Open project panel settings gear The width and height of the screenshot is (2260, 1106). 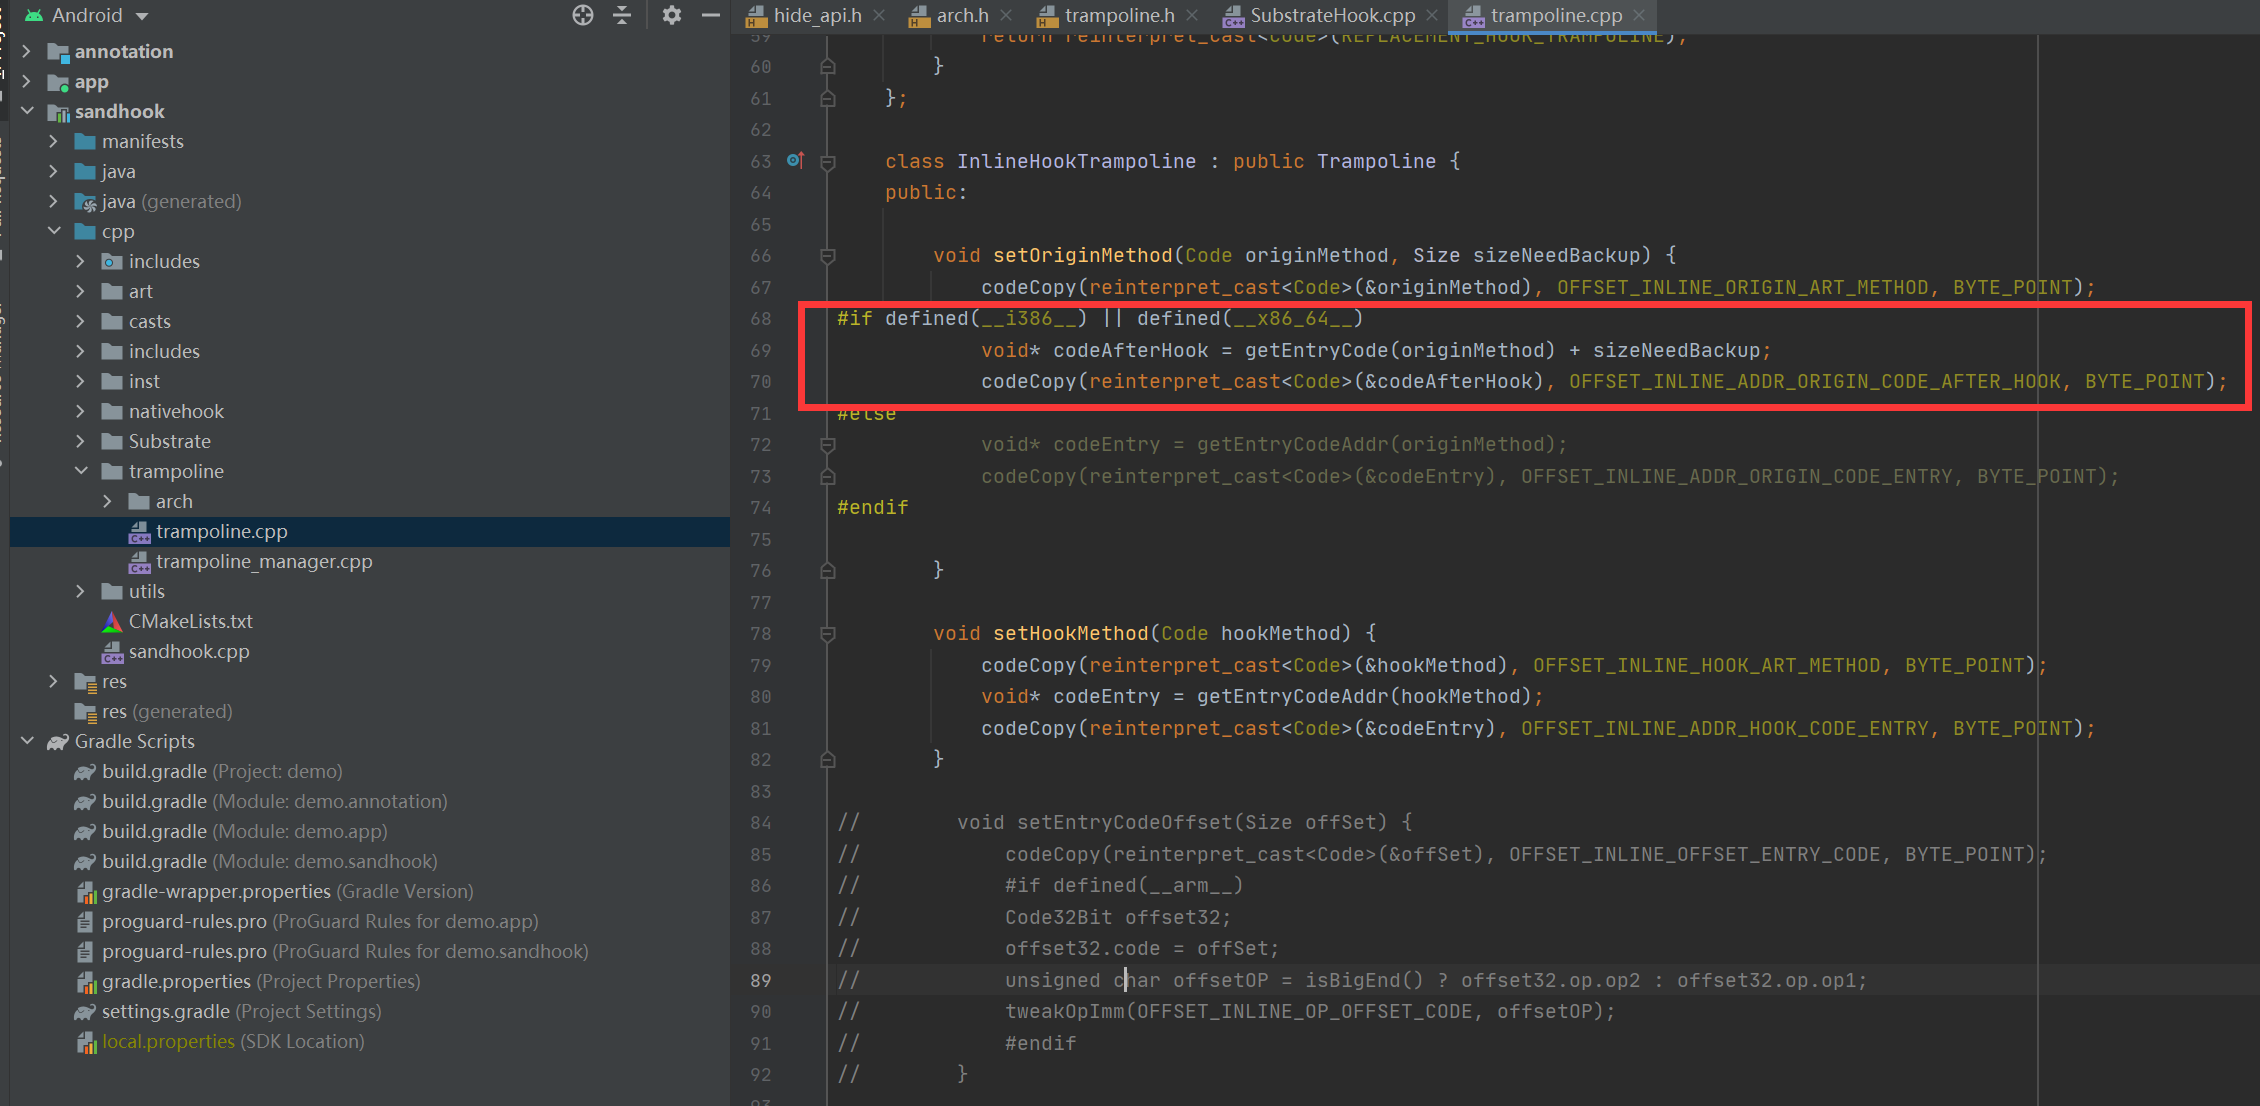point(672,15)
